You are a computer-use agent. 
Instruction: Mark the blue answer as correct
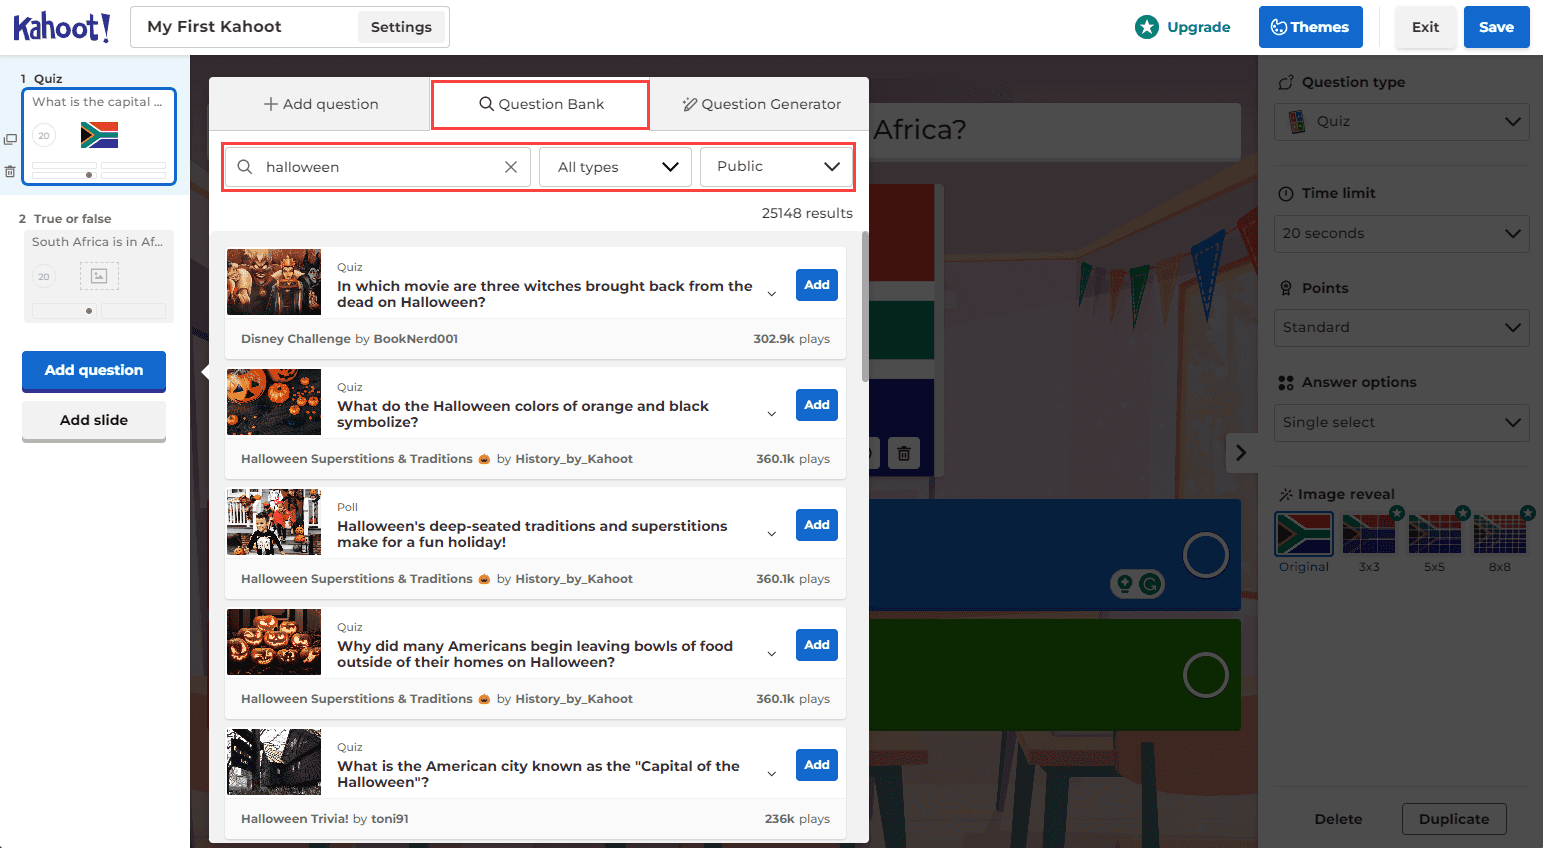1206,555
